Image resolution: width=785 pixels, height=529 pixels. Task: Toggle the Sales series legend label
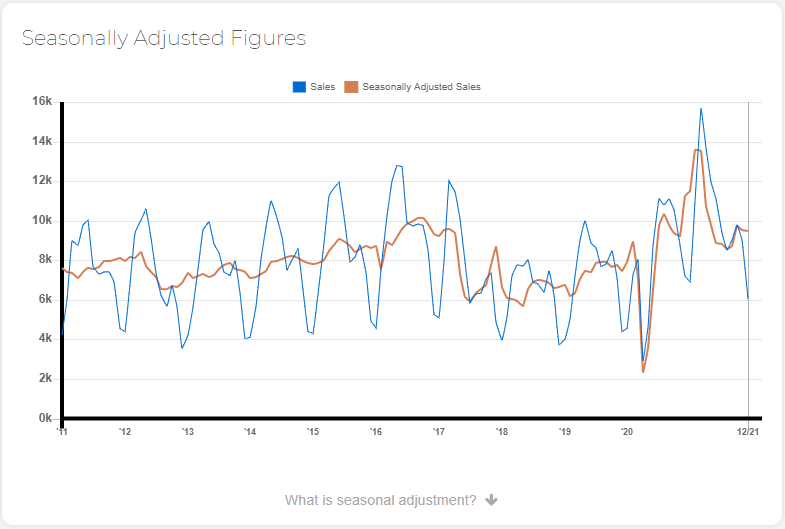(x=322, y=87)
